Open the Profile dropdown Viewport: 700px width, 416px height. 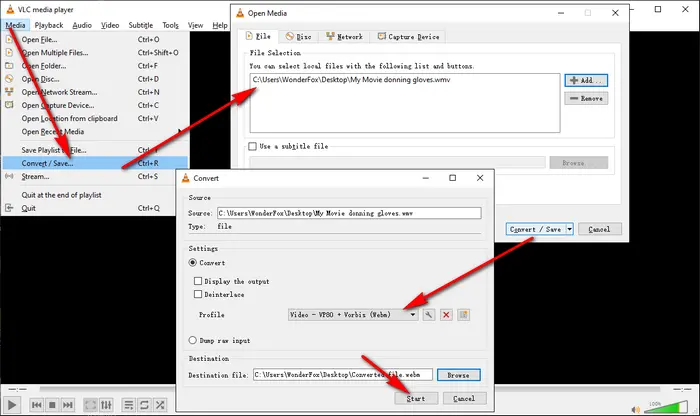coord(353,315)
